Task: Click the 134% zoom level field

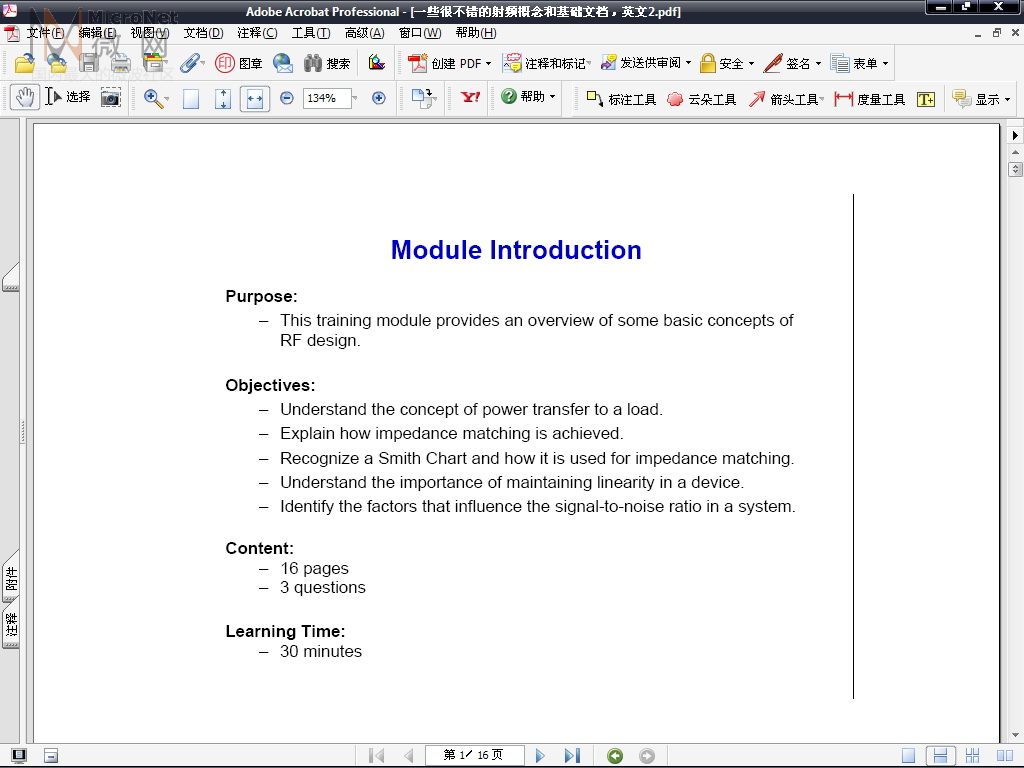Action: (x=327, y=98)
